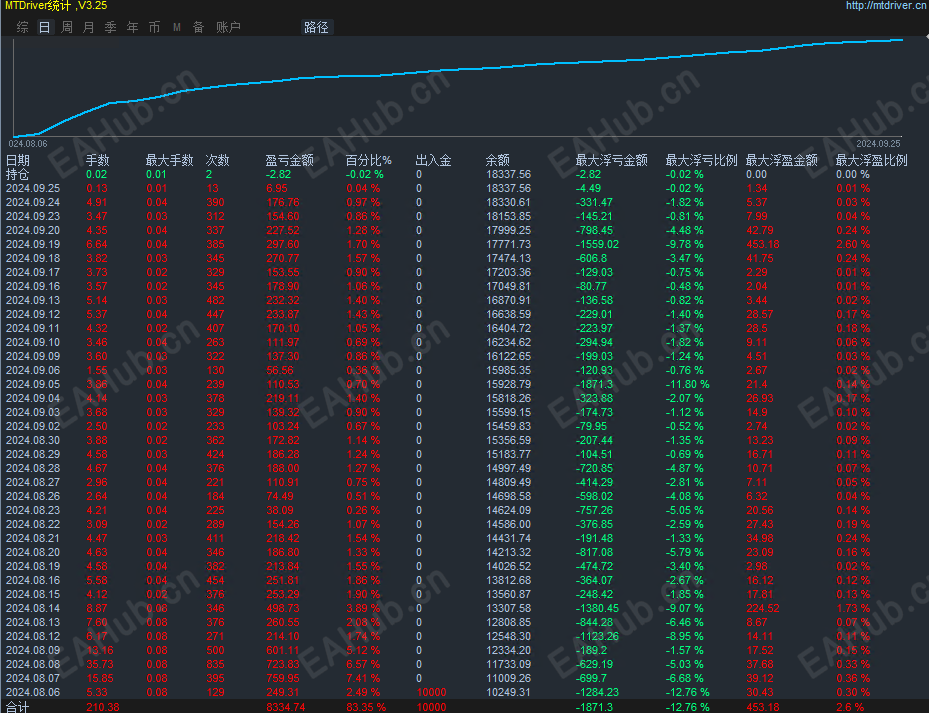Select the 日 daily statistics tab
This screenshot has width=929, height=713.
[44, 27]
